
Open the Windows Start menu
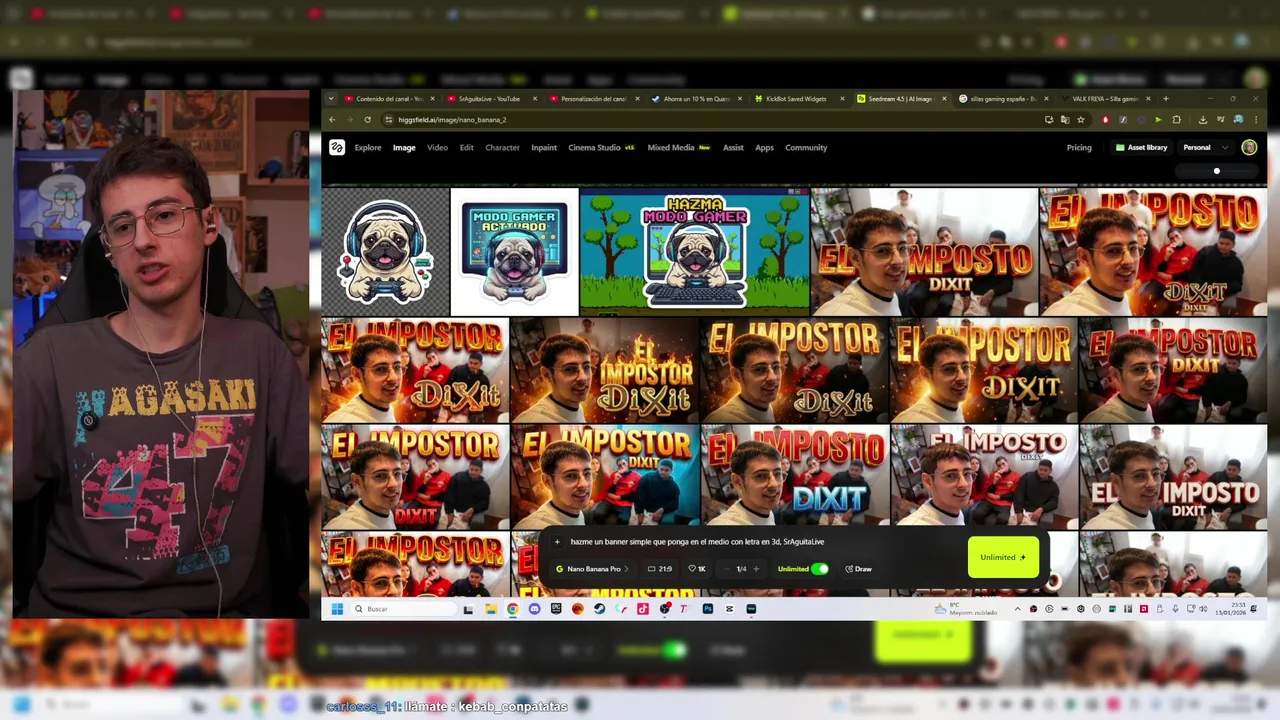coord(337,609)
